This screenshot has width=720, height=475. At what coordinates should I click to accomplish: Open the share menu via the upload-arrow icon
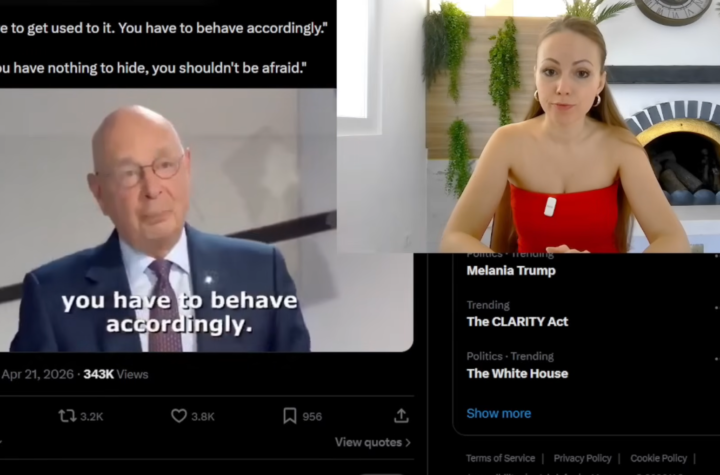pyautogui.click(x=401, y=415)
